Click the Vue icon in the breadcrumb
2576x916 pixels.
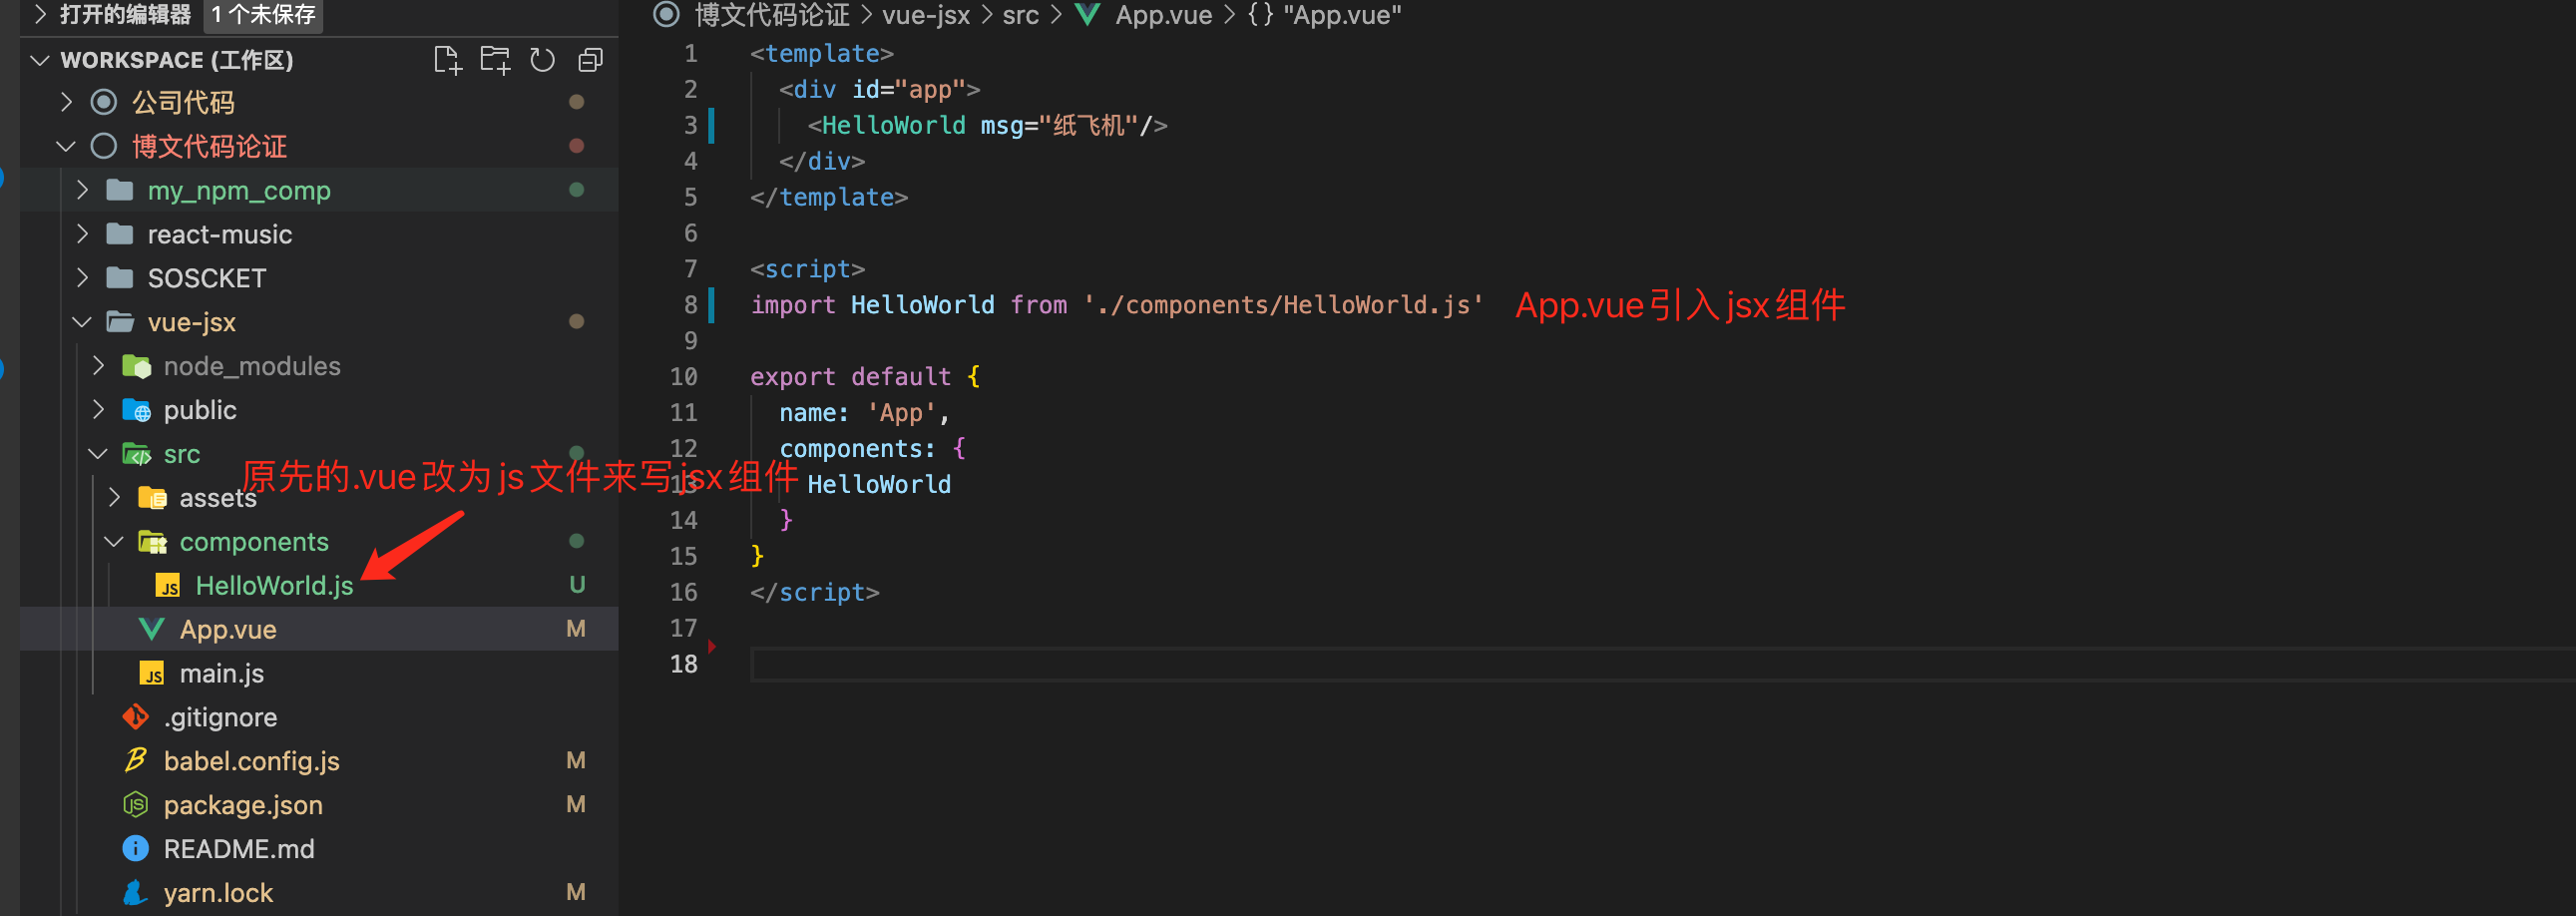[x=1087, y=15]
